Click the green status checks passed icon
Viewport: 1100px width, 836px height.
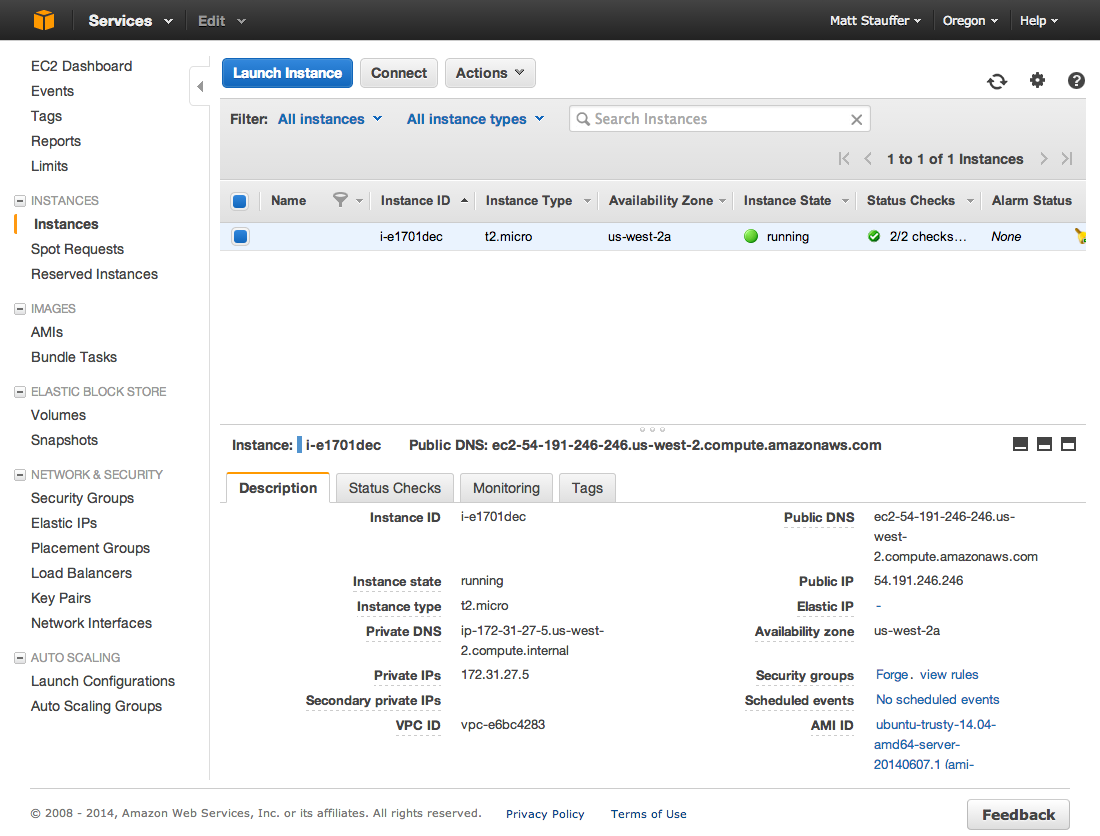coord(874,236)
